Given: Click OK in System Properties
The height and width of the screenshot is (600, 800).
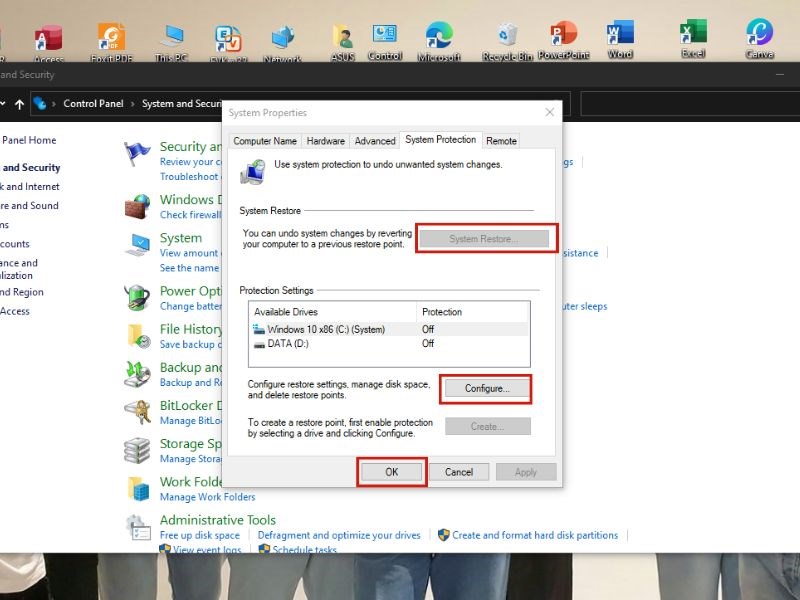Looking at the screenshot, I should [390, 471].
